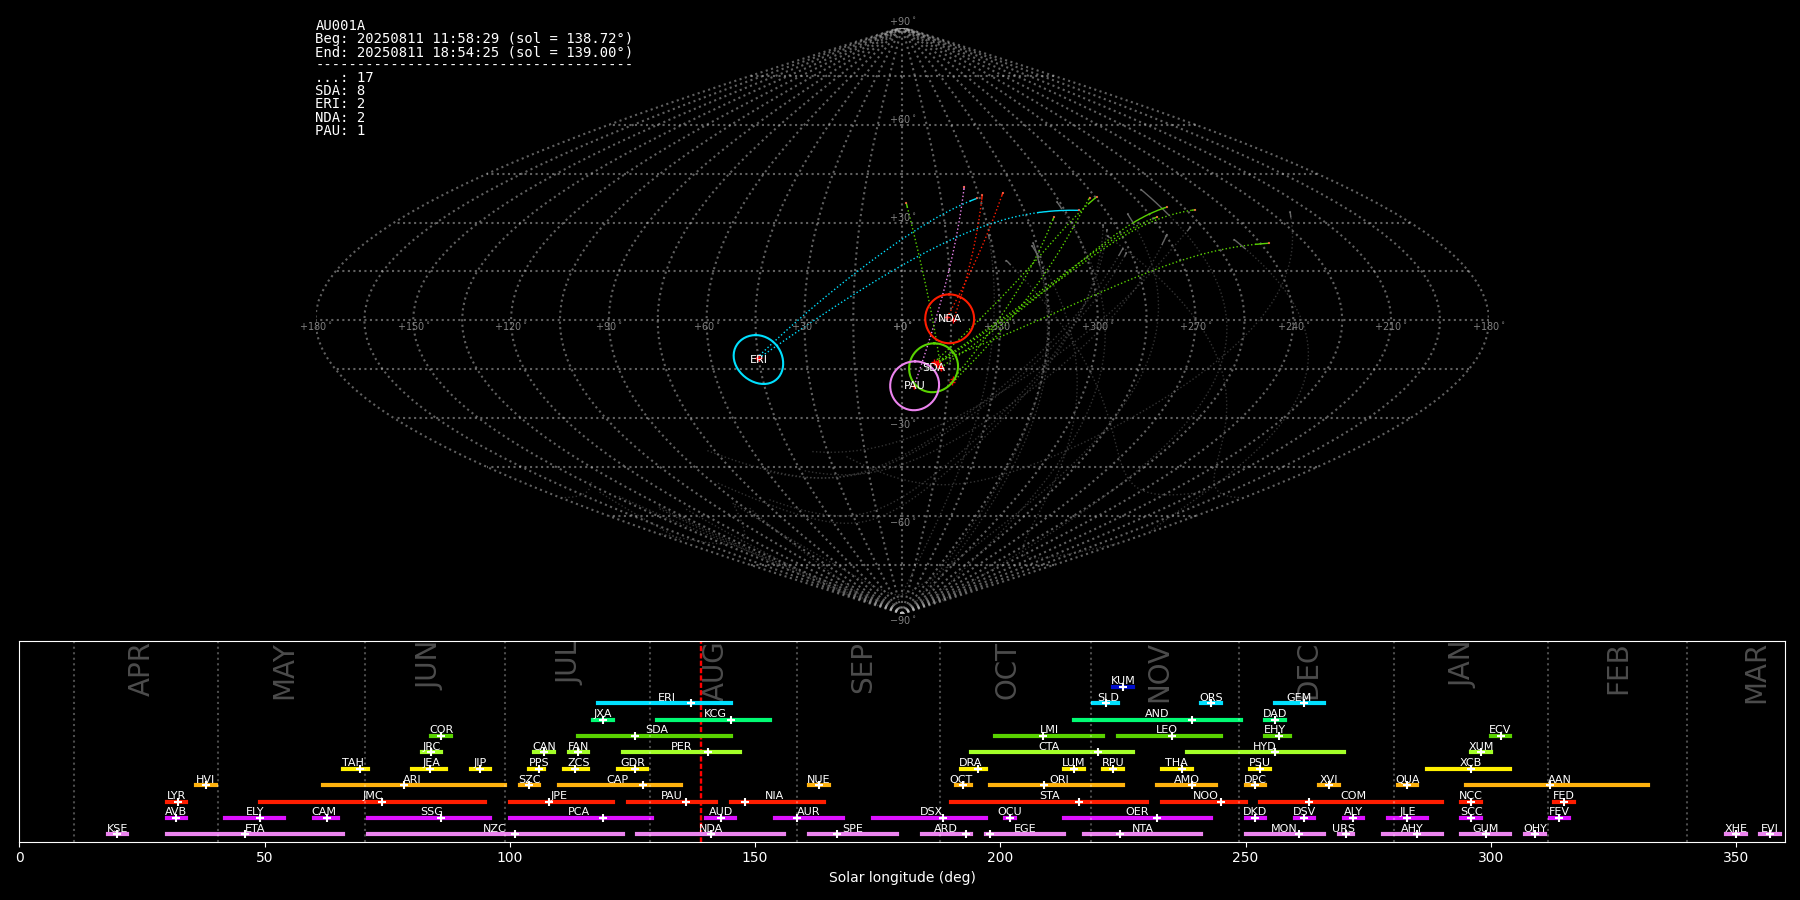1800x900 pixels.
Task: Click the KSE shower bar in the timeline
Action: pyautogui.click(x=117, y=834)
